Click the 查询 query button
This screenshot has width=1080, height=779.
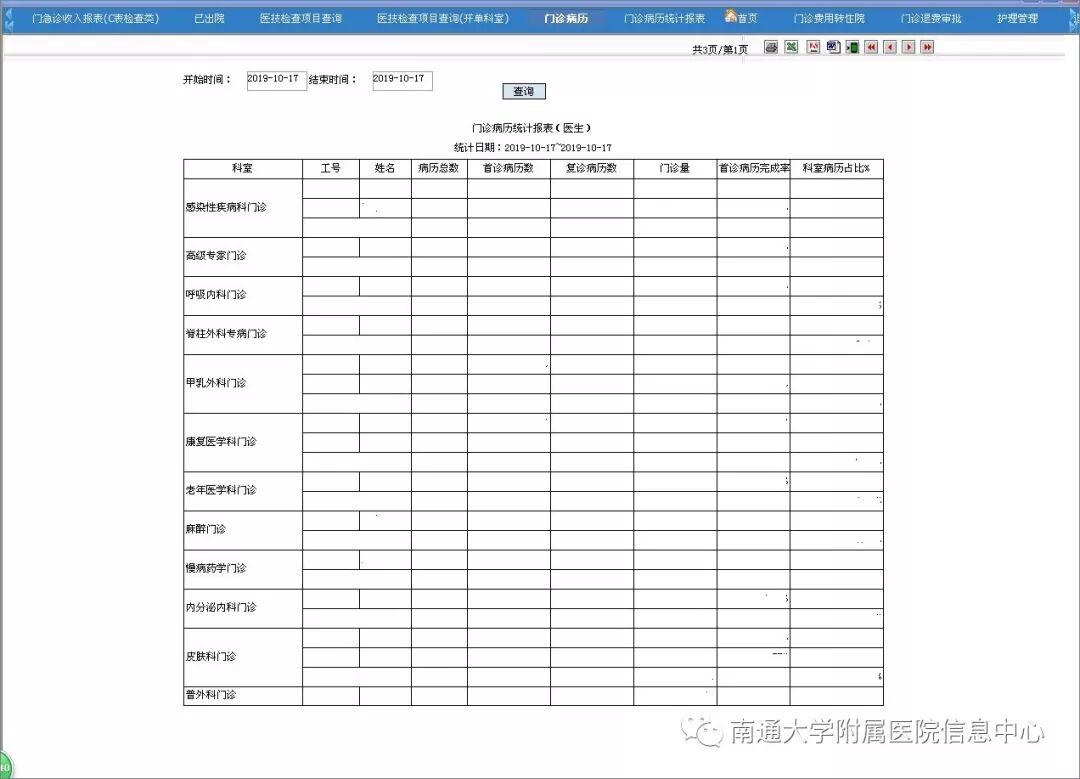coord(523,91)
